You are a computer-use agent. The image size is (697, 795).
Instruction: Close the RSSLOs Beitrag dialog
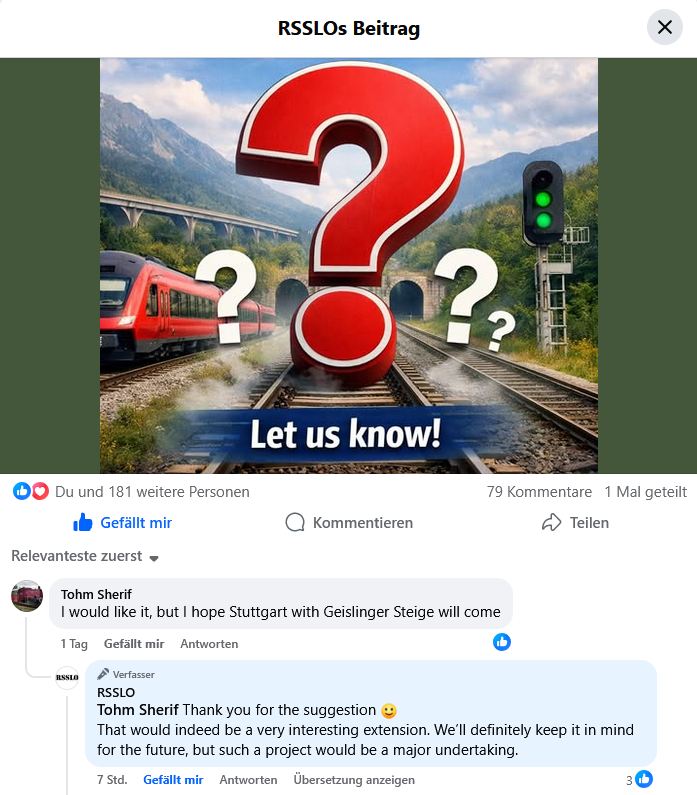tap(665, 27)
